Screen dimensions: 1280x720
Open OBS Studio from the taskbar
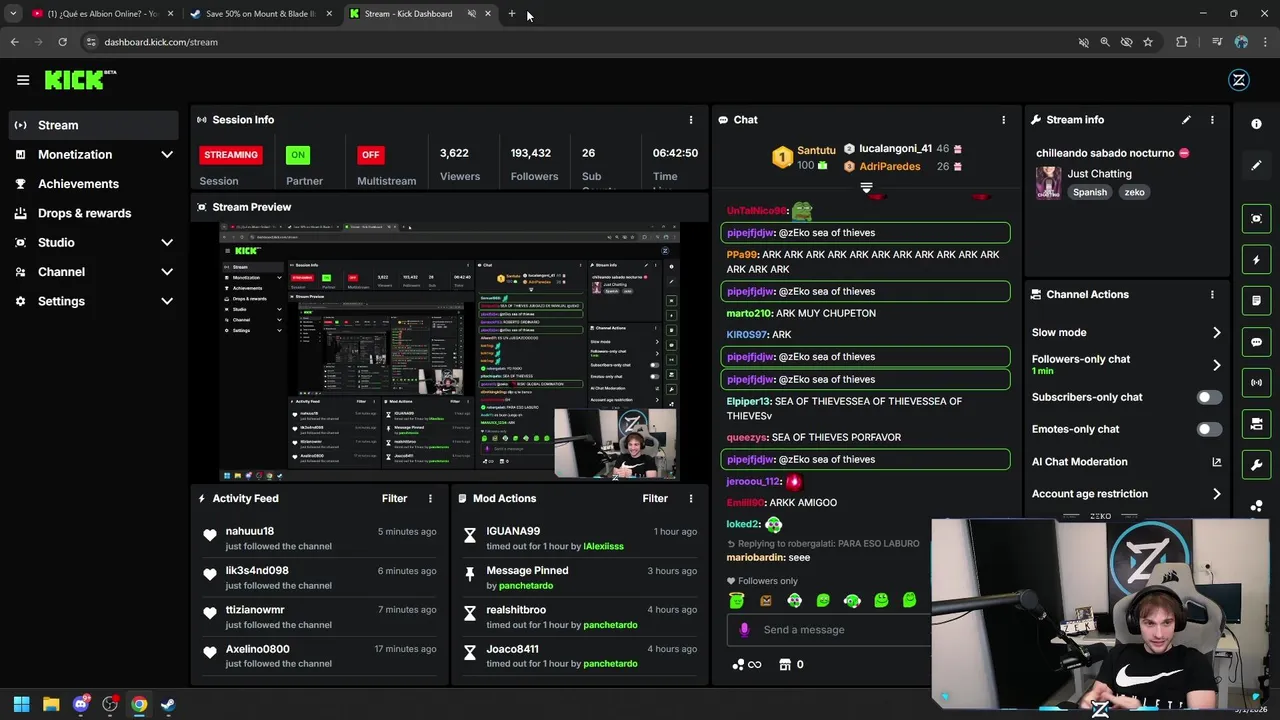[x=110, y=704]
